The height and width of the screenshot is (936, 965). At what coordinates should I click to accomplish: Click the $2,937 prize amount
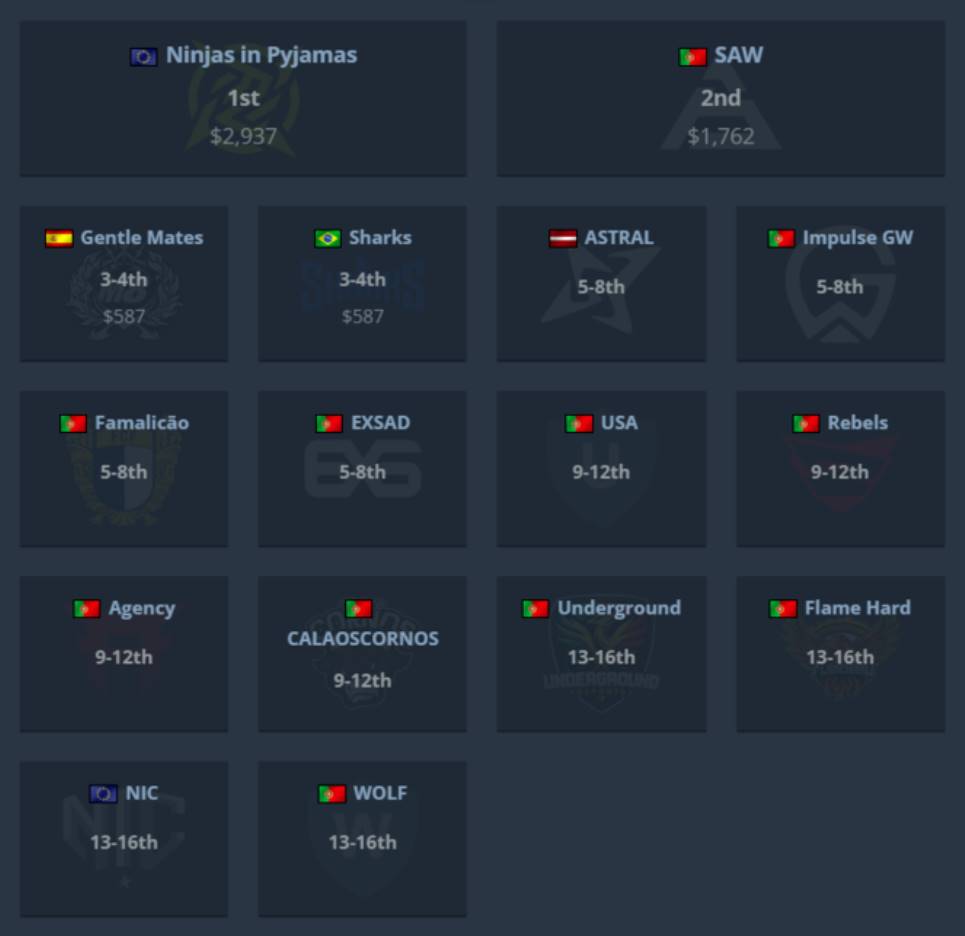(x=244, y=137)
